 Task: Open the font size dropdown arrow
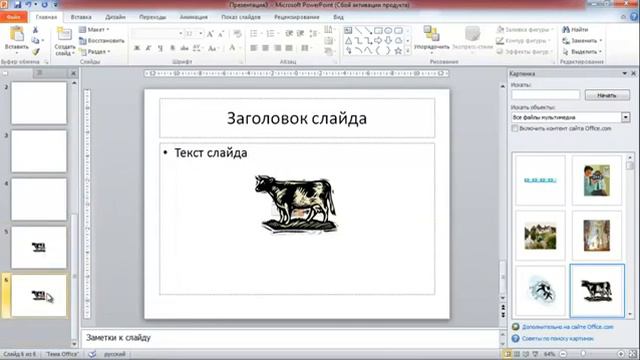click(201, 33)
